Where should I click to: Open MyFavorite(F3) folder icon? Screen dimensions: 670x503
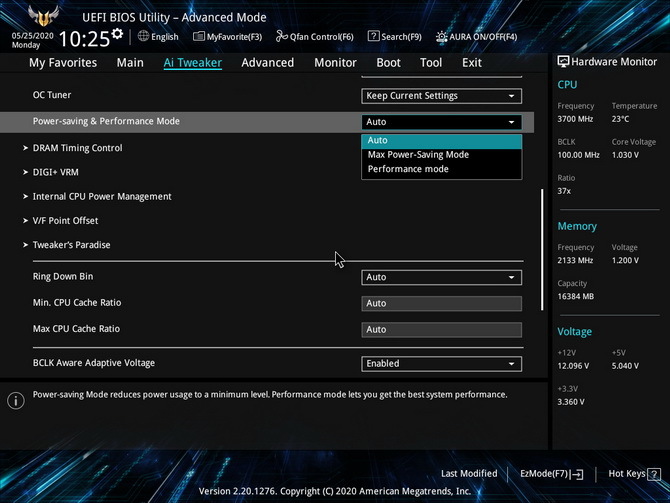pos(198,36)
